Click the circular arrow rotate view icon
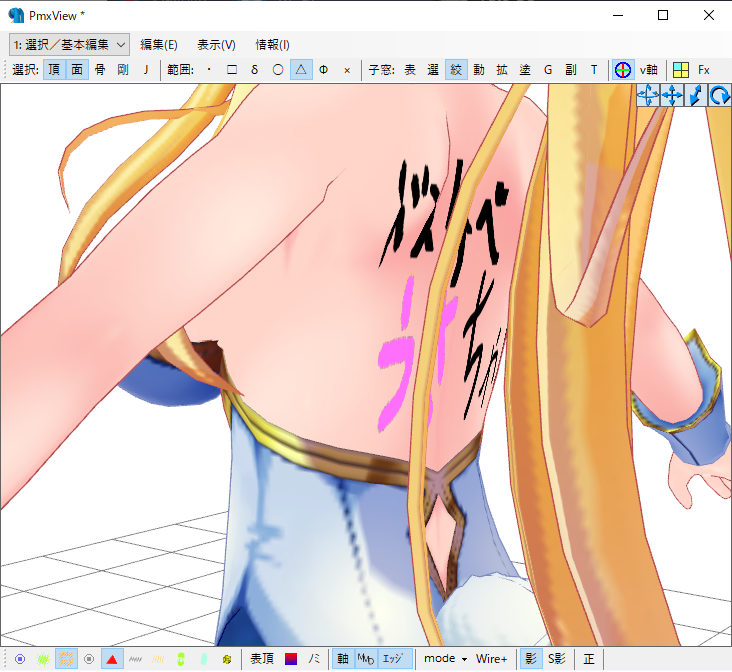 (x=719, y=96)
